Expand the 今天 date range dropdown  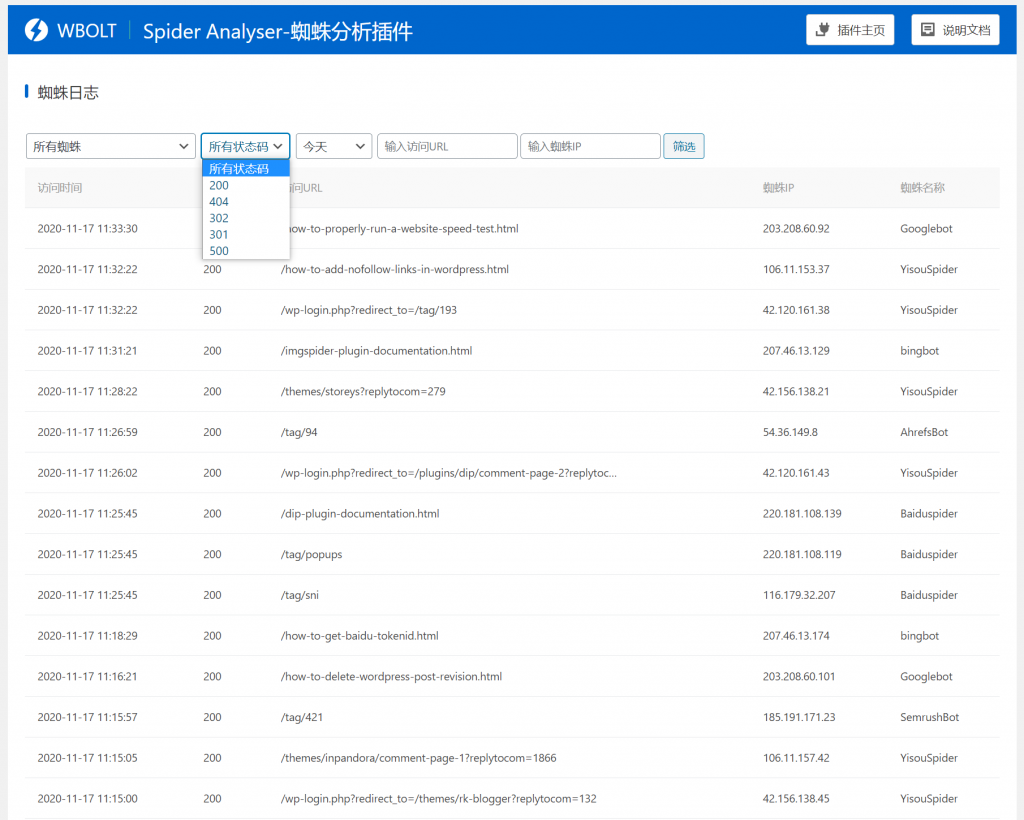coord(333,146)
